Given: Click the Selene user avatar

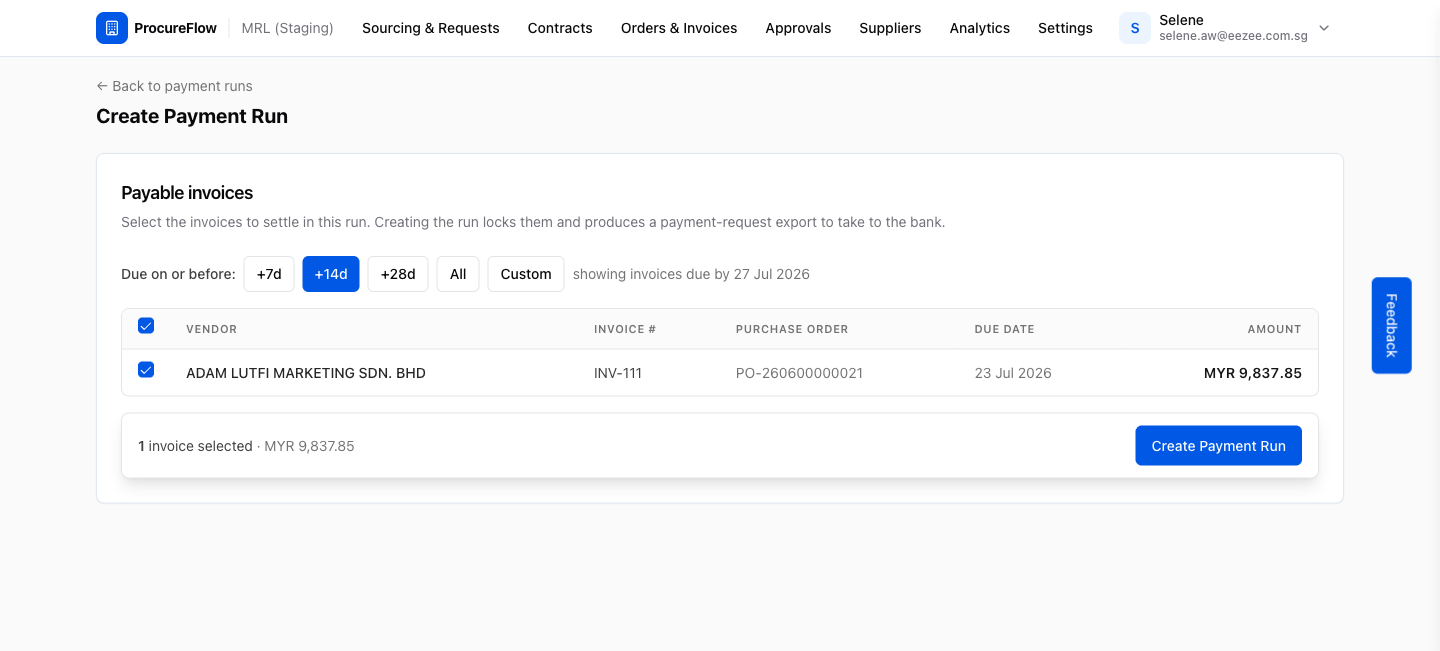Looking at the screenshot, I should [1135, 28].
